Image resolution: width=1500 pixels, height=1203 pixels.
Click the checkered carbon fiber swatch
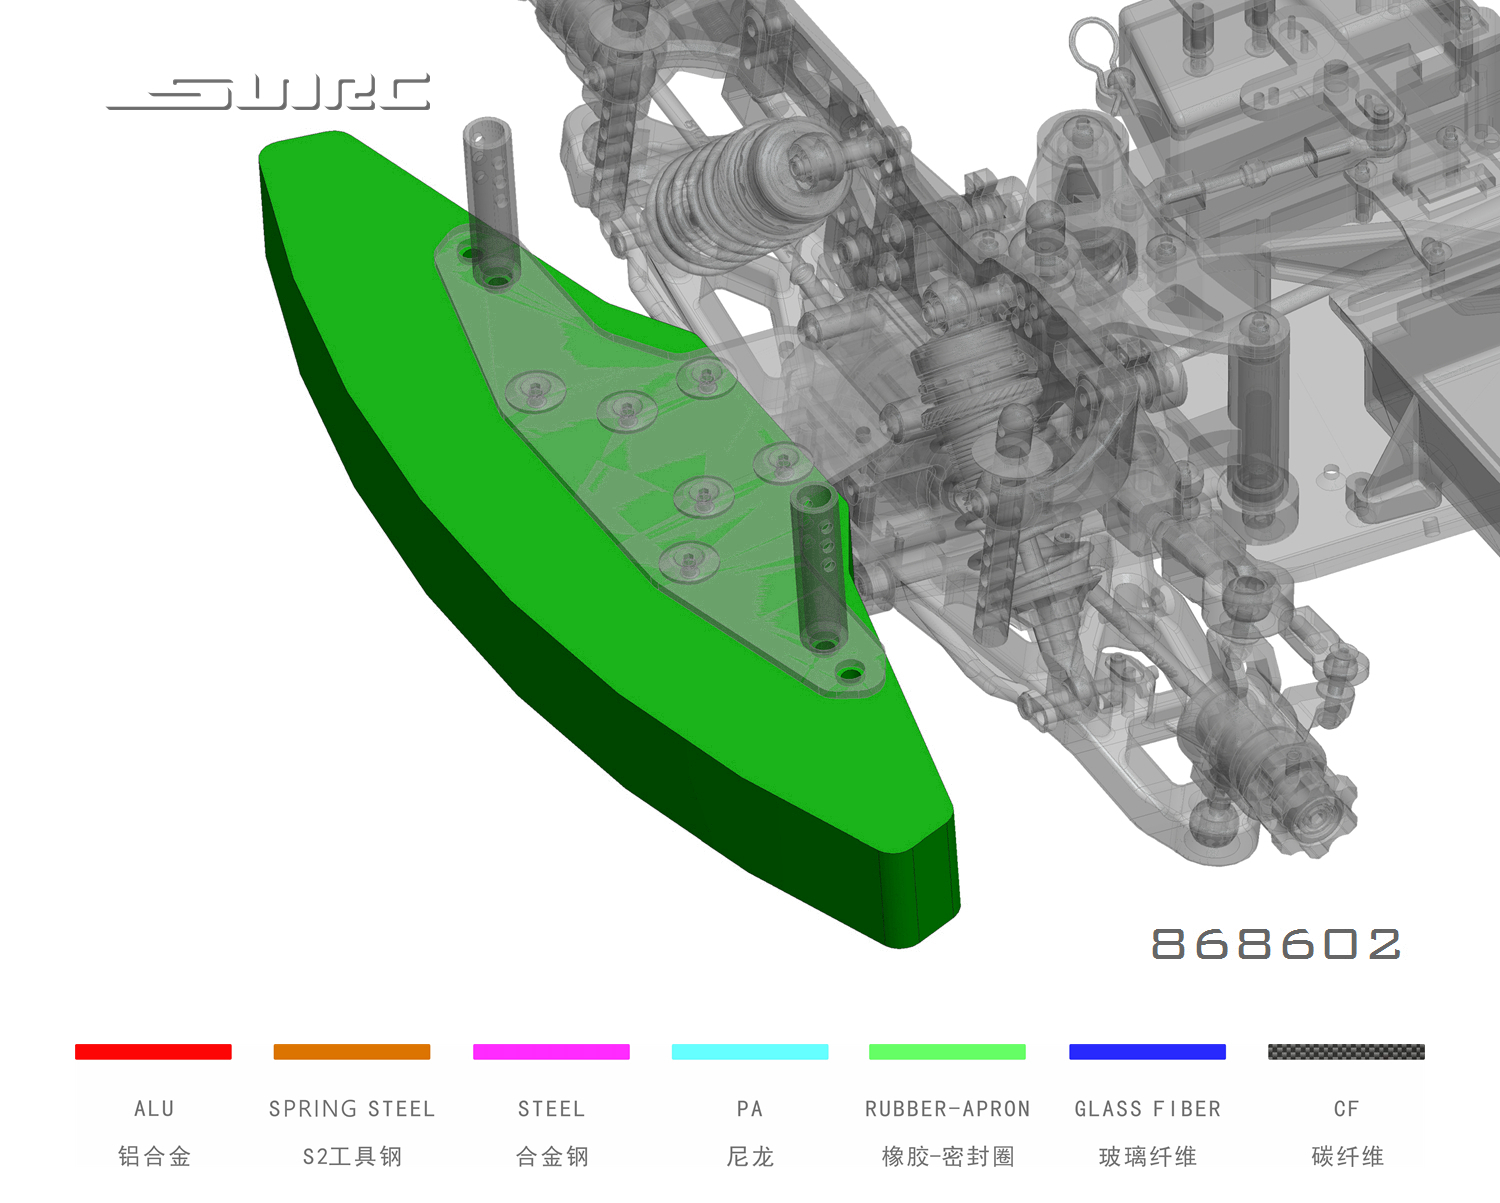[x=1346, y=1051]
